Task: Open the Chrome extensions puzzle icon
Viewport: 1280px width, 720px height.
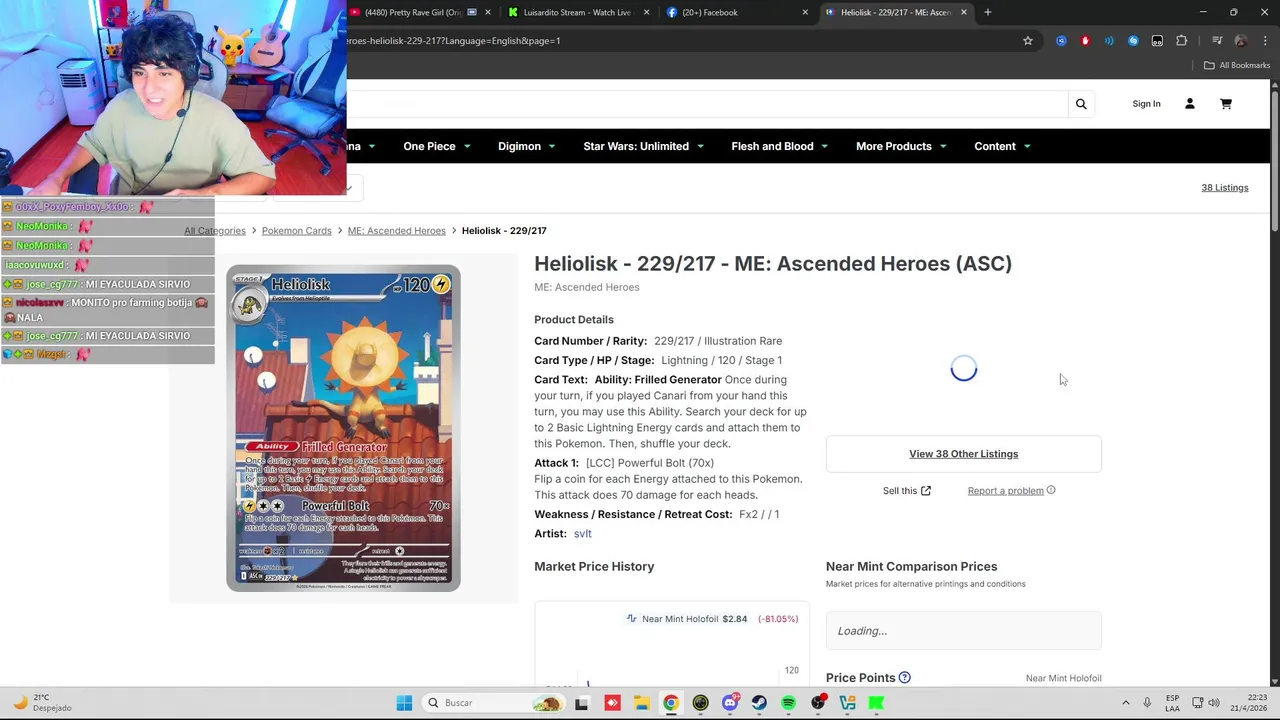Action: point(1182,41)
